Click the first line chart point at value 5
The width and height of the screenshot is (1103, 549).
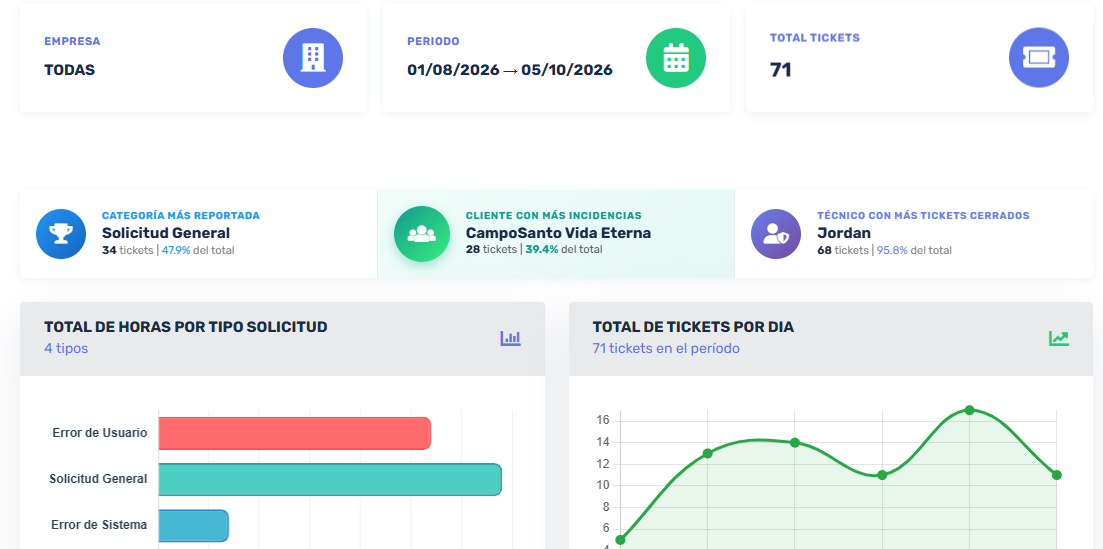tap(620, 540)
